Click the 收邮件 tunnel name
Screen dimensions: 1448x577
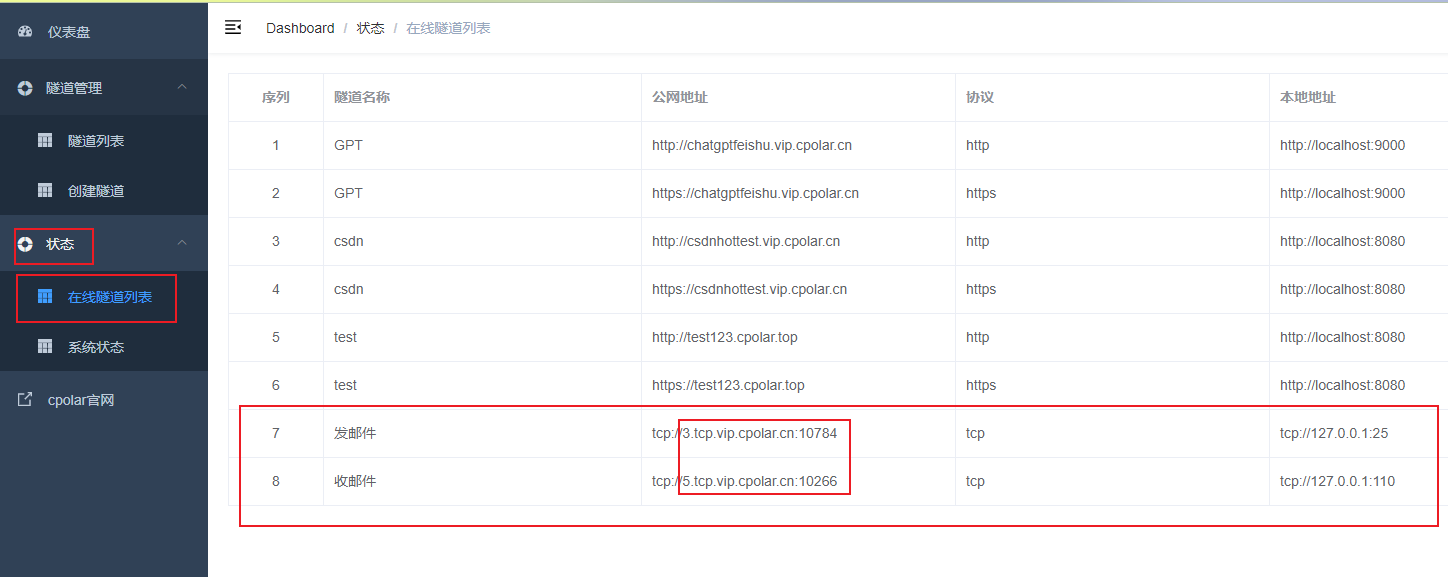point(355,481)
